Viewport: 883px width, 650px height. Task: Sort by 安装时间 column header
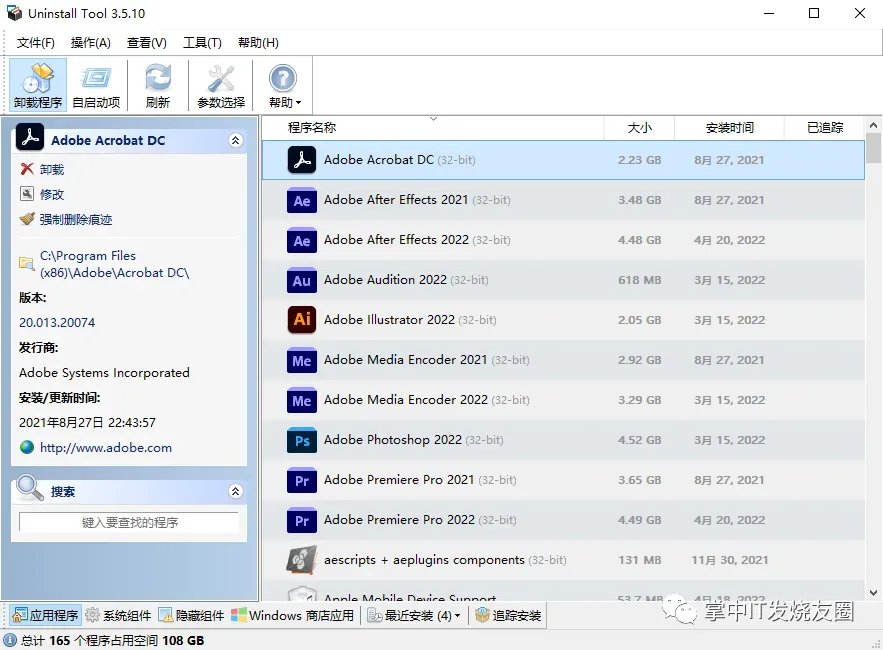729,128
